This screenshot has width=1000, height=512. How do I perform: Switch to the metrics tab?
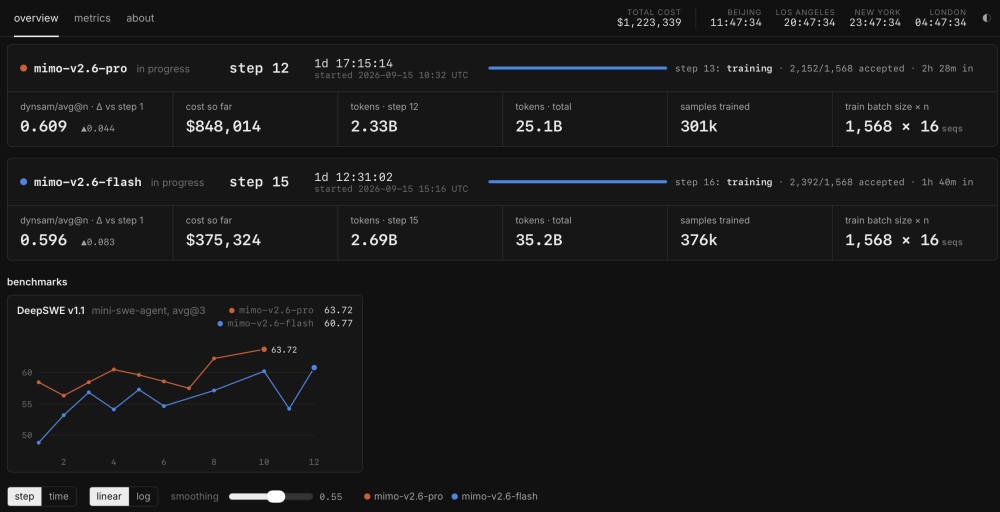click(x=92, y=18)
